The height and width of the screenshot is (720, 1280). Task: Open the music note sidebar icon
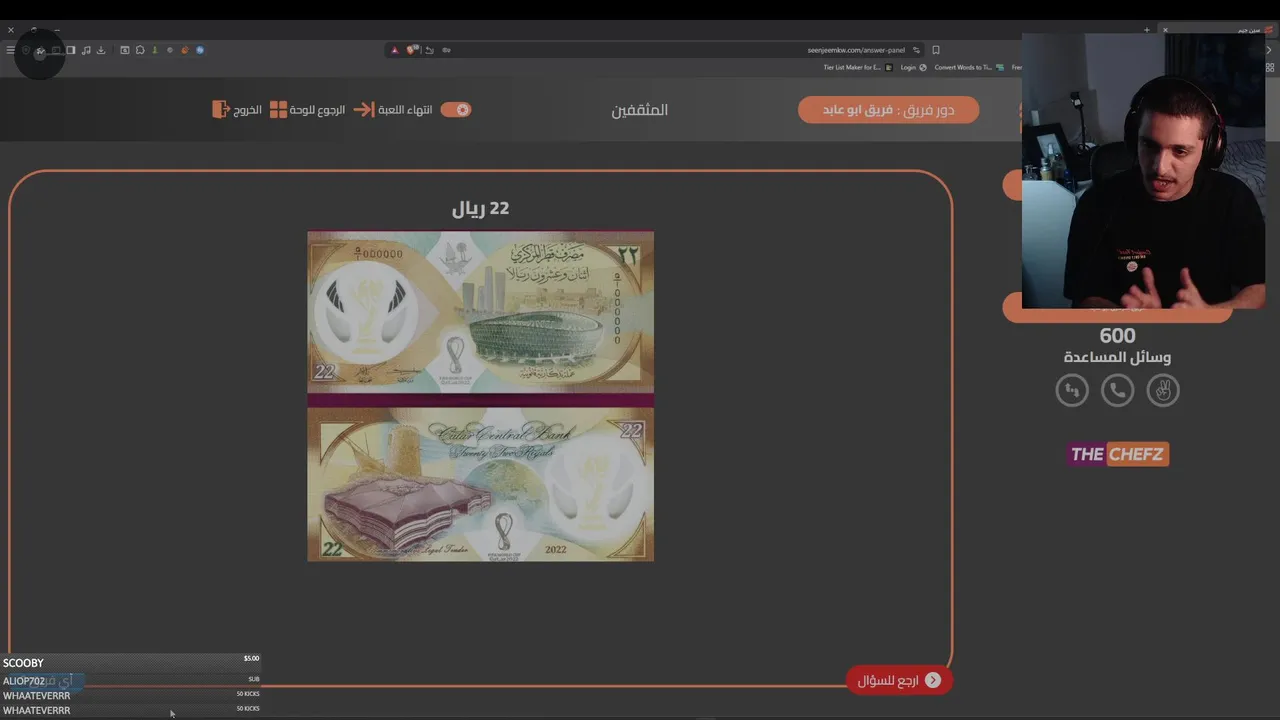(86, 50)
